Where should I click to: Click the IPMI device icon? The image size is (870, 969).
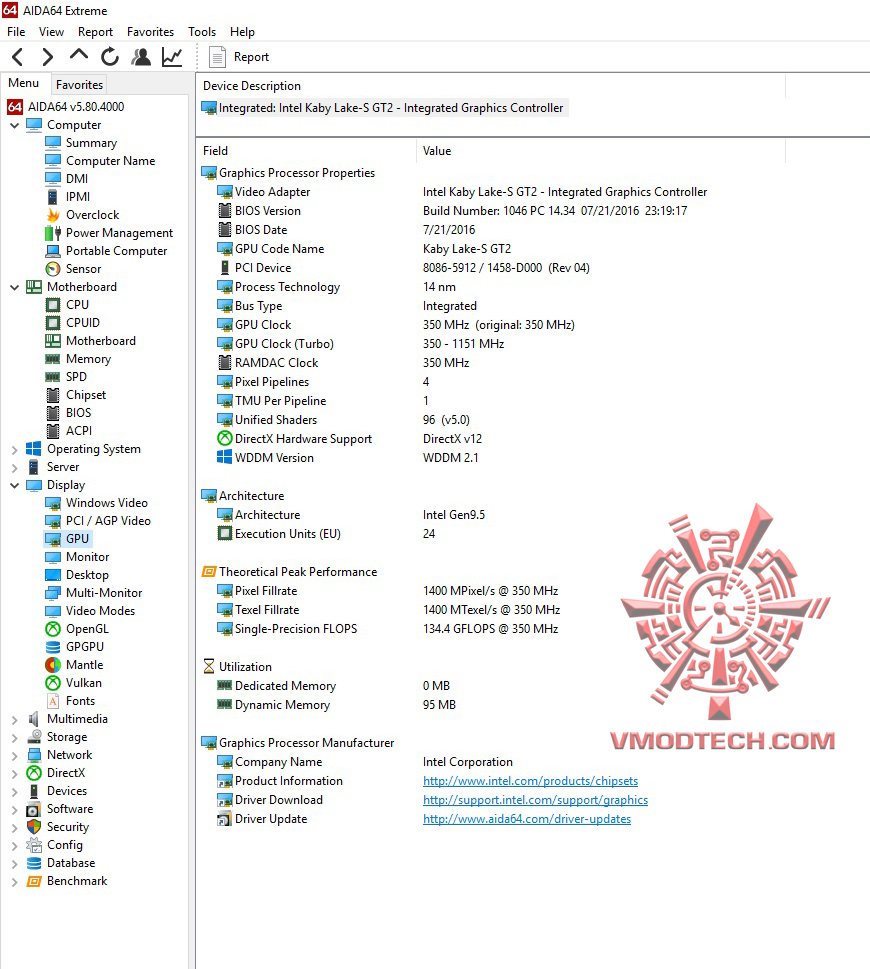[53, 197]
